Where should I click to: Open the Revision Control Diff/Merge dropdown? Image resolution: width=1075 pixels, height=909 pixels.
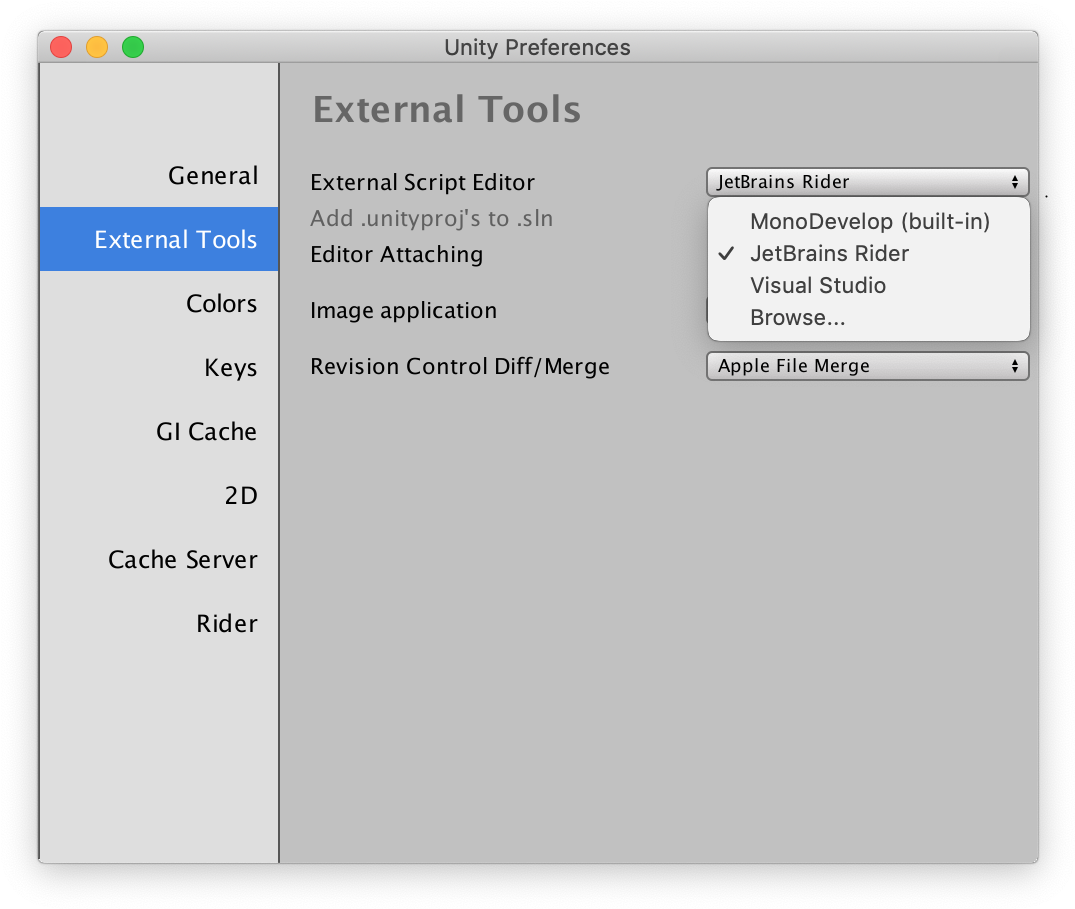click(867, 366)
